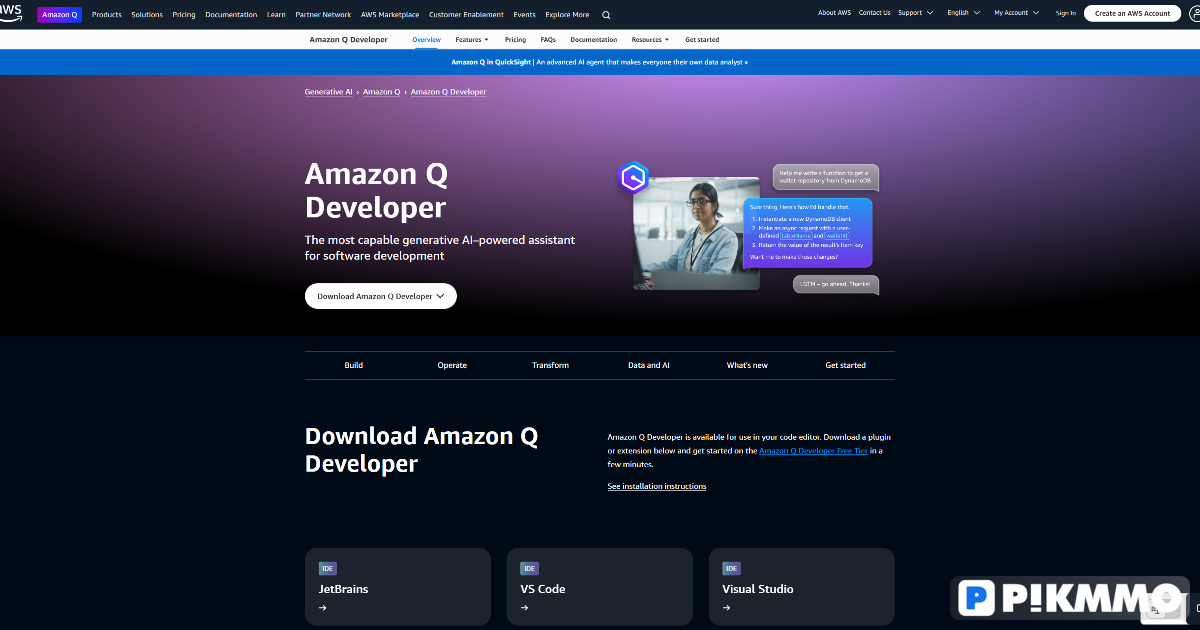Image resolution: width=1200 pixels, height=630 pixels.
Task: Jump to the Operate section
Action: [x=452, y=366]
